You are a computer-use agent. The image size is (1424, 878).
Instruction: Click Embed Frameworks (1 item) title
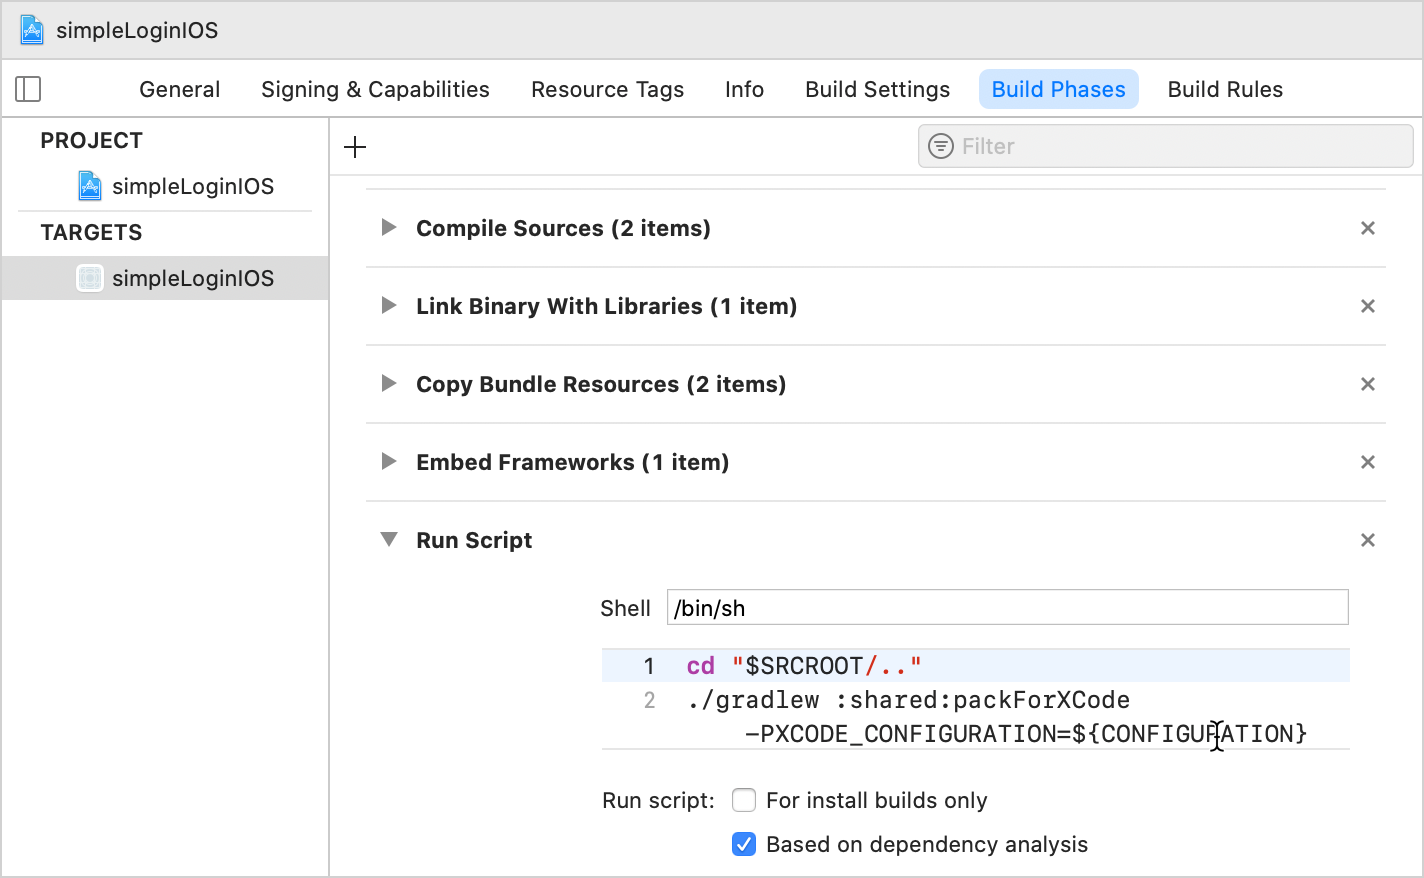pos(572,462)
